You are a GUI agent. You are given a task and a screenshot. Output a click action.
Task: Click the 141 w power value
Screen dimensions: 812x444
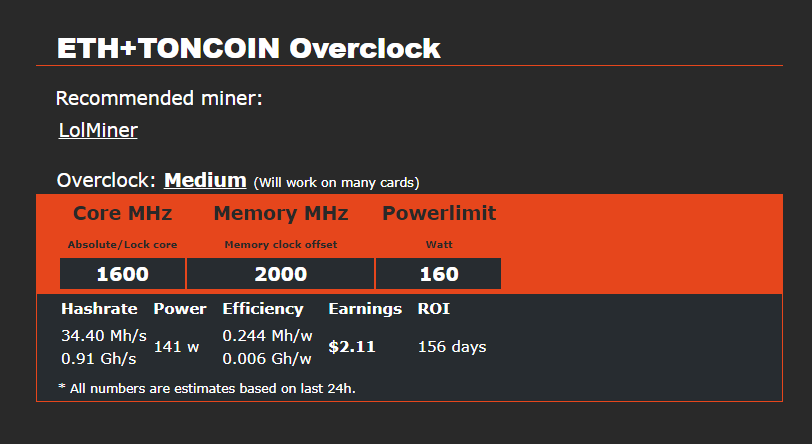tap(177, 347)
